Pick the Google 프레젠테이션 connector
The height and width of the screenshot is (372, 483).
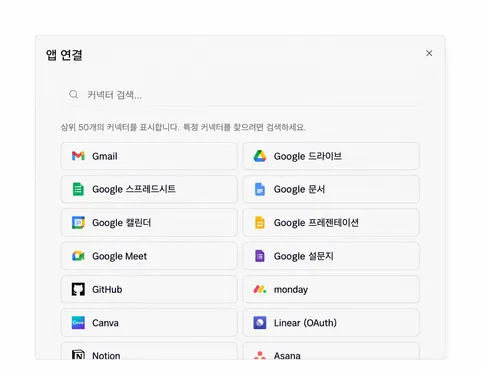[x=331, y=222]
